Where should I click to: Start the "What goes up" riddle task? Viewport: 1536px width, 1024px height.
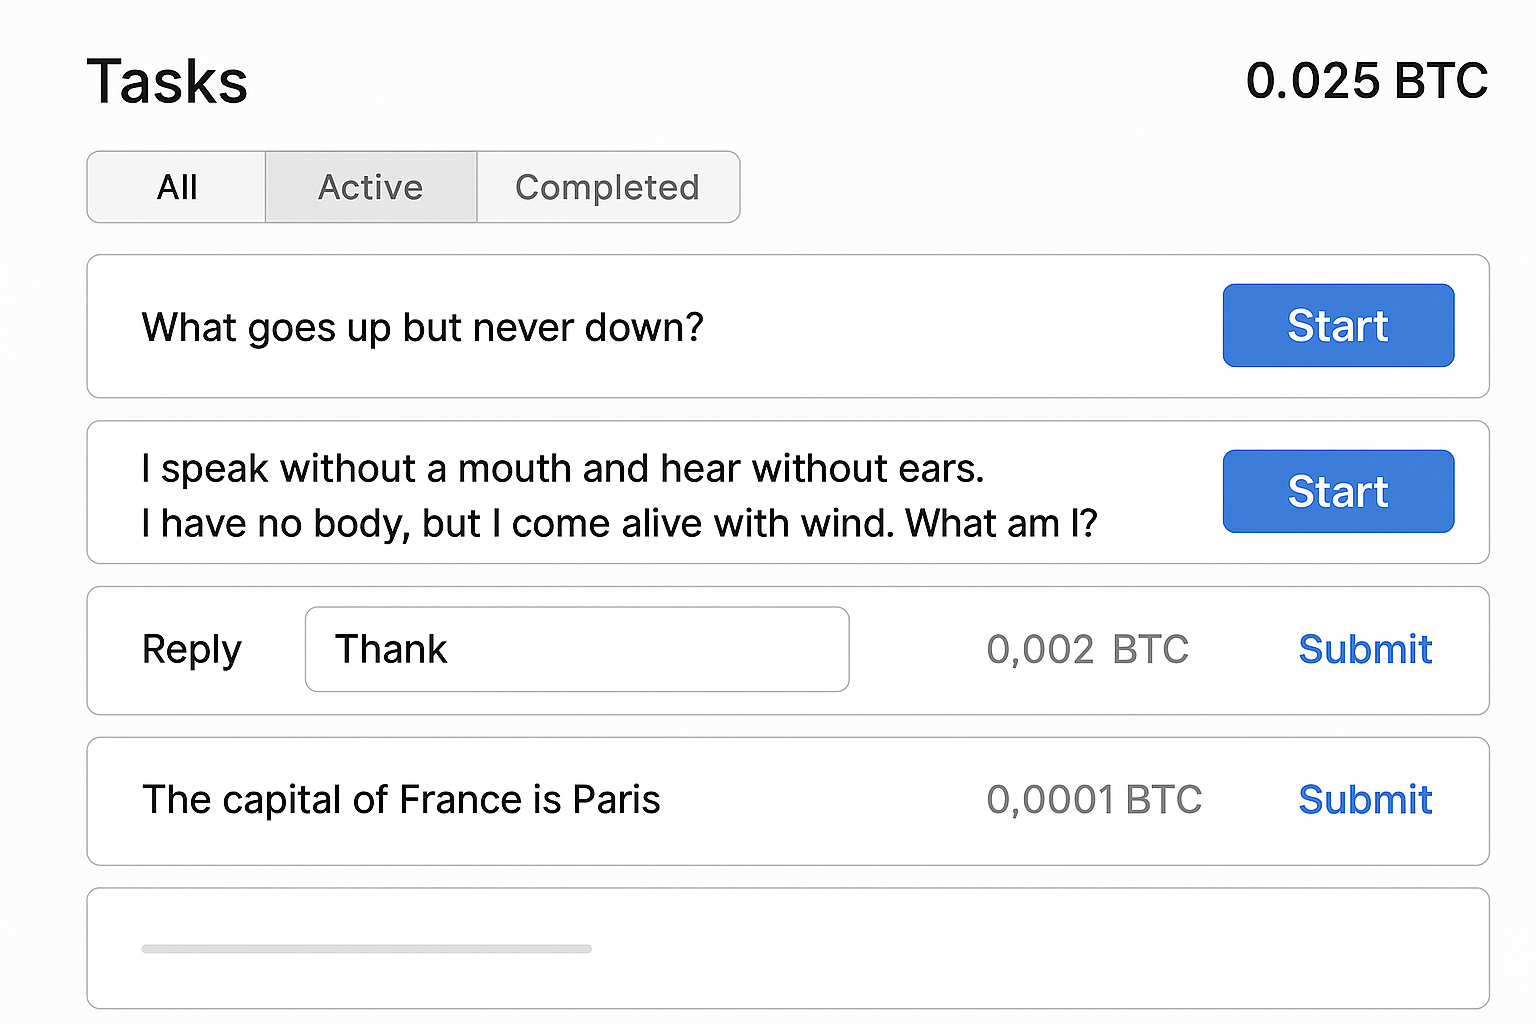click(x=1338, y=326)
